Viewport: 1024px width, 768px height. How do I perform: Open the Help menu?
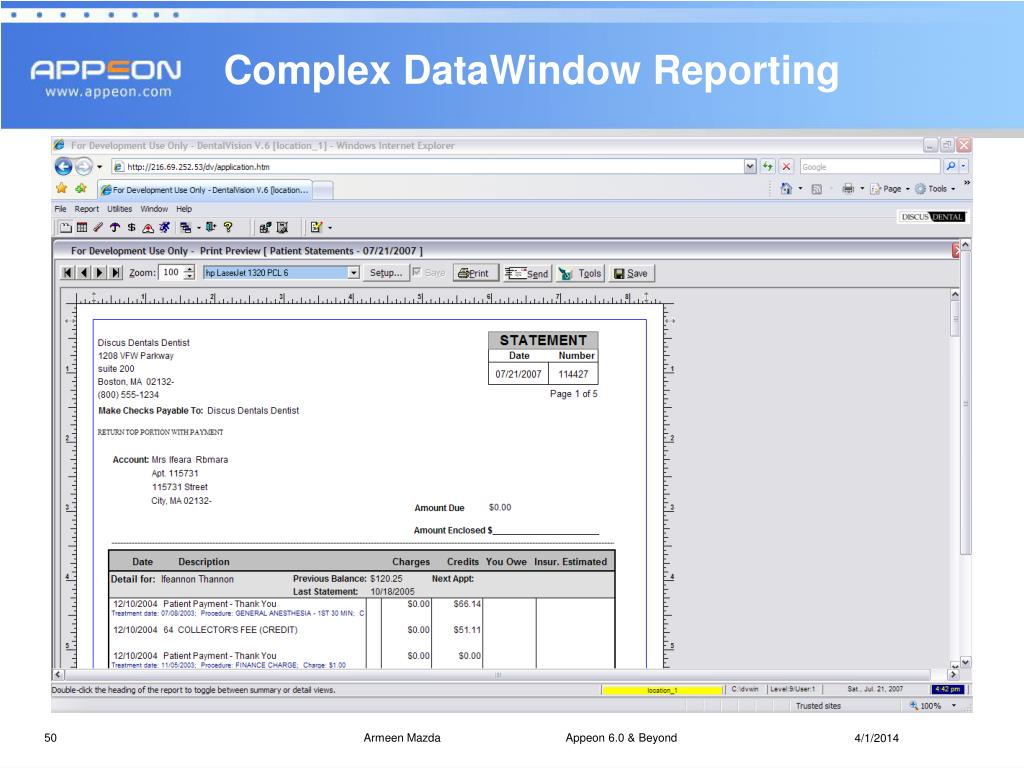[184, 209]
